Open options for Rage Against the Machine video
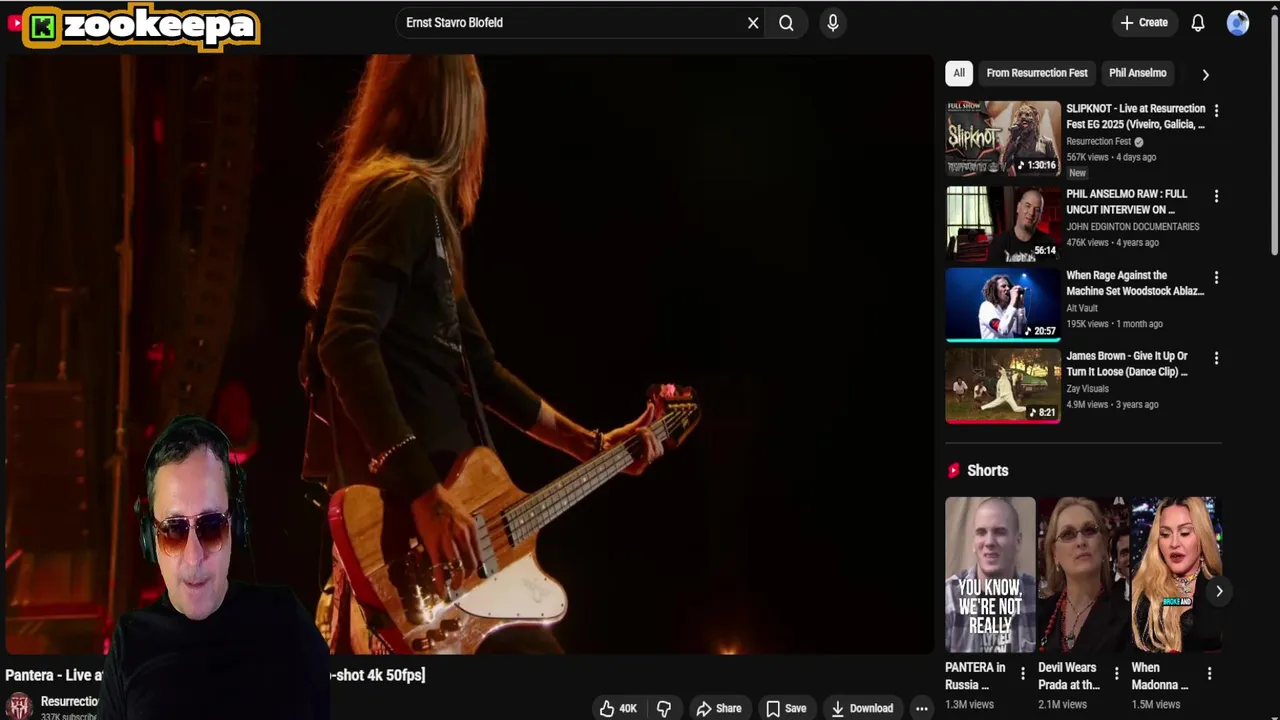Screen dimensions: 1280x720 pos(1216,277)
